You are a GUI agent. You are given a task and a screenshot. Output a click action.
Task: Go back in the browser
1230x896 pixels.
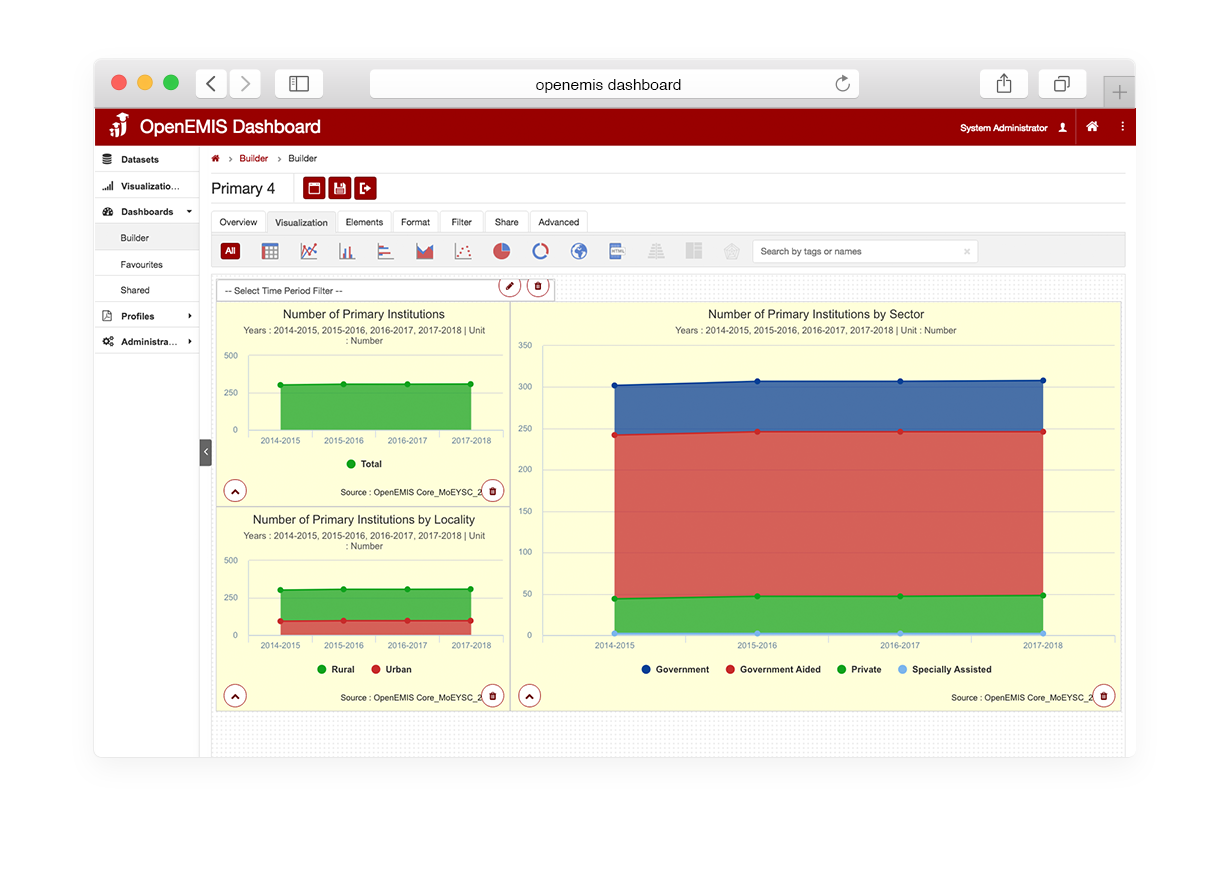coord(211,84)
